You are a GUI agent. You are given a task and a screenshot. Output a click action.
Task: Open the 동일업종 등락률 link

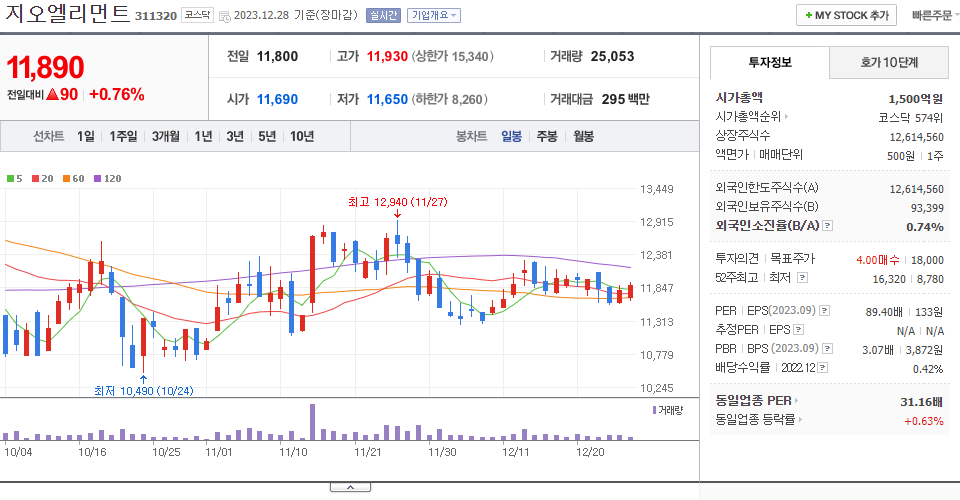(759, 420)
